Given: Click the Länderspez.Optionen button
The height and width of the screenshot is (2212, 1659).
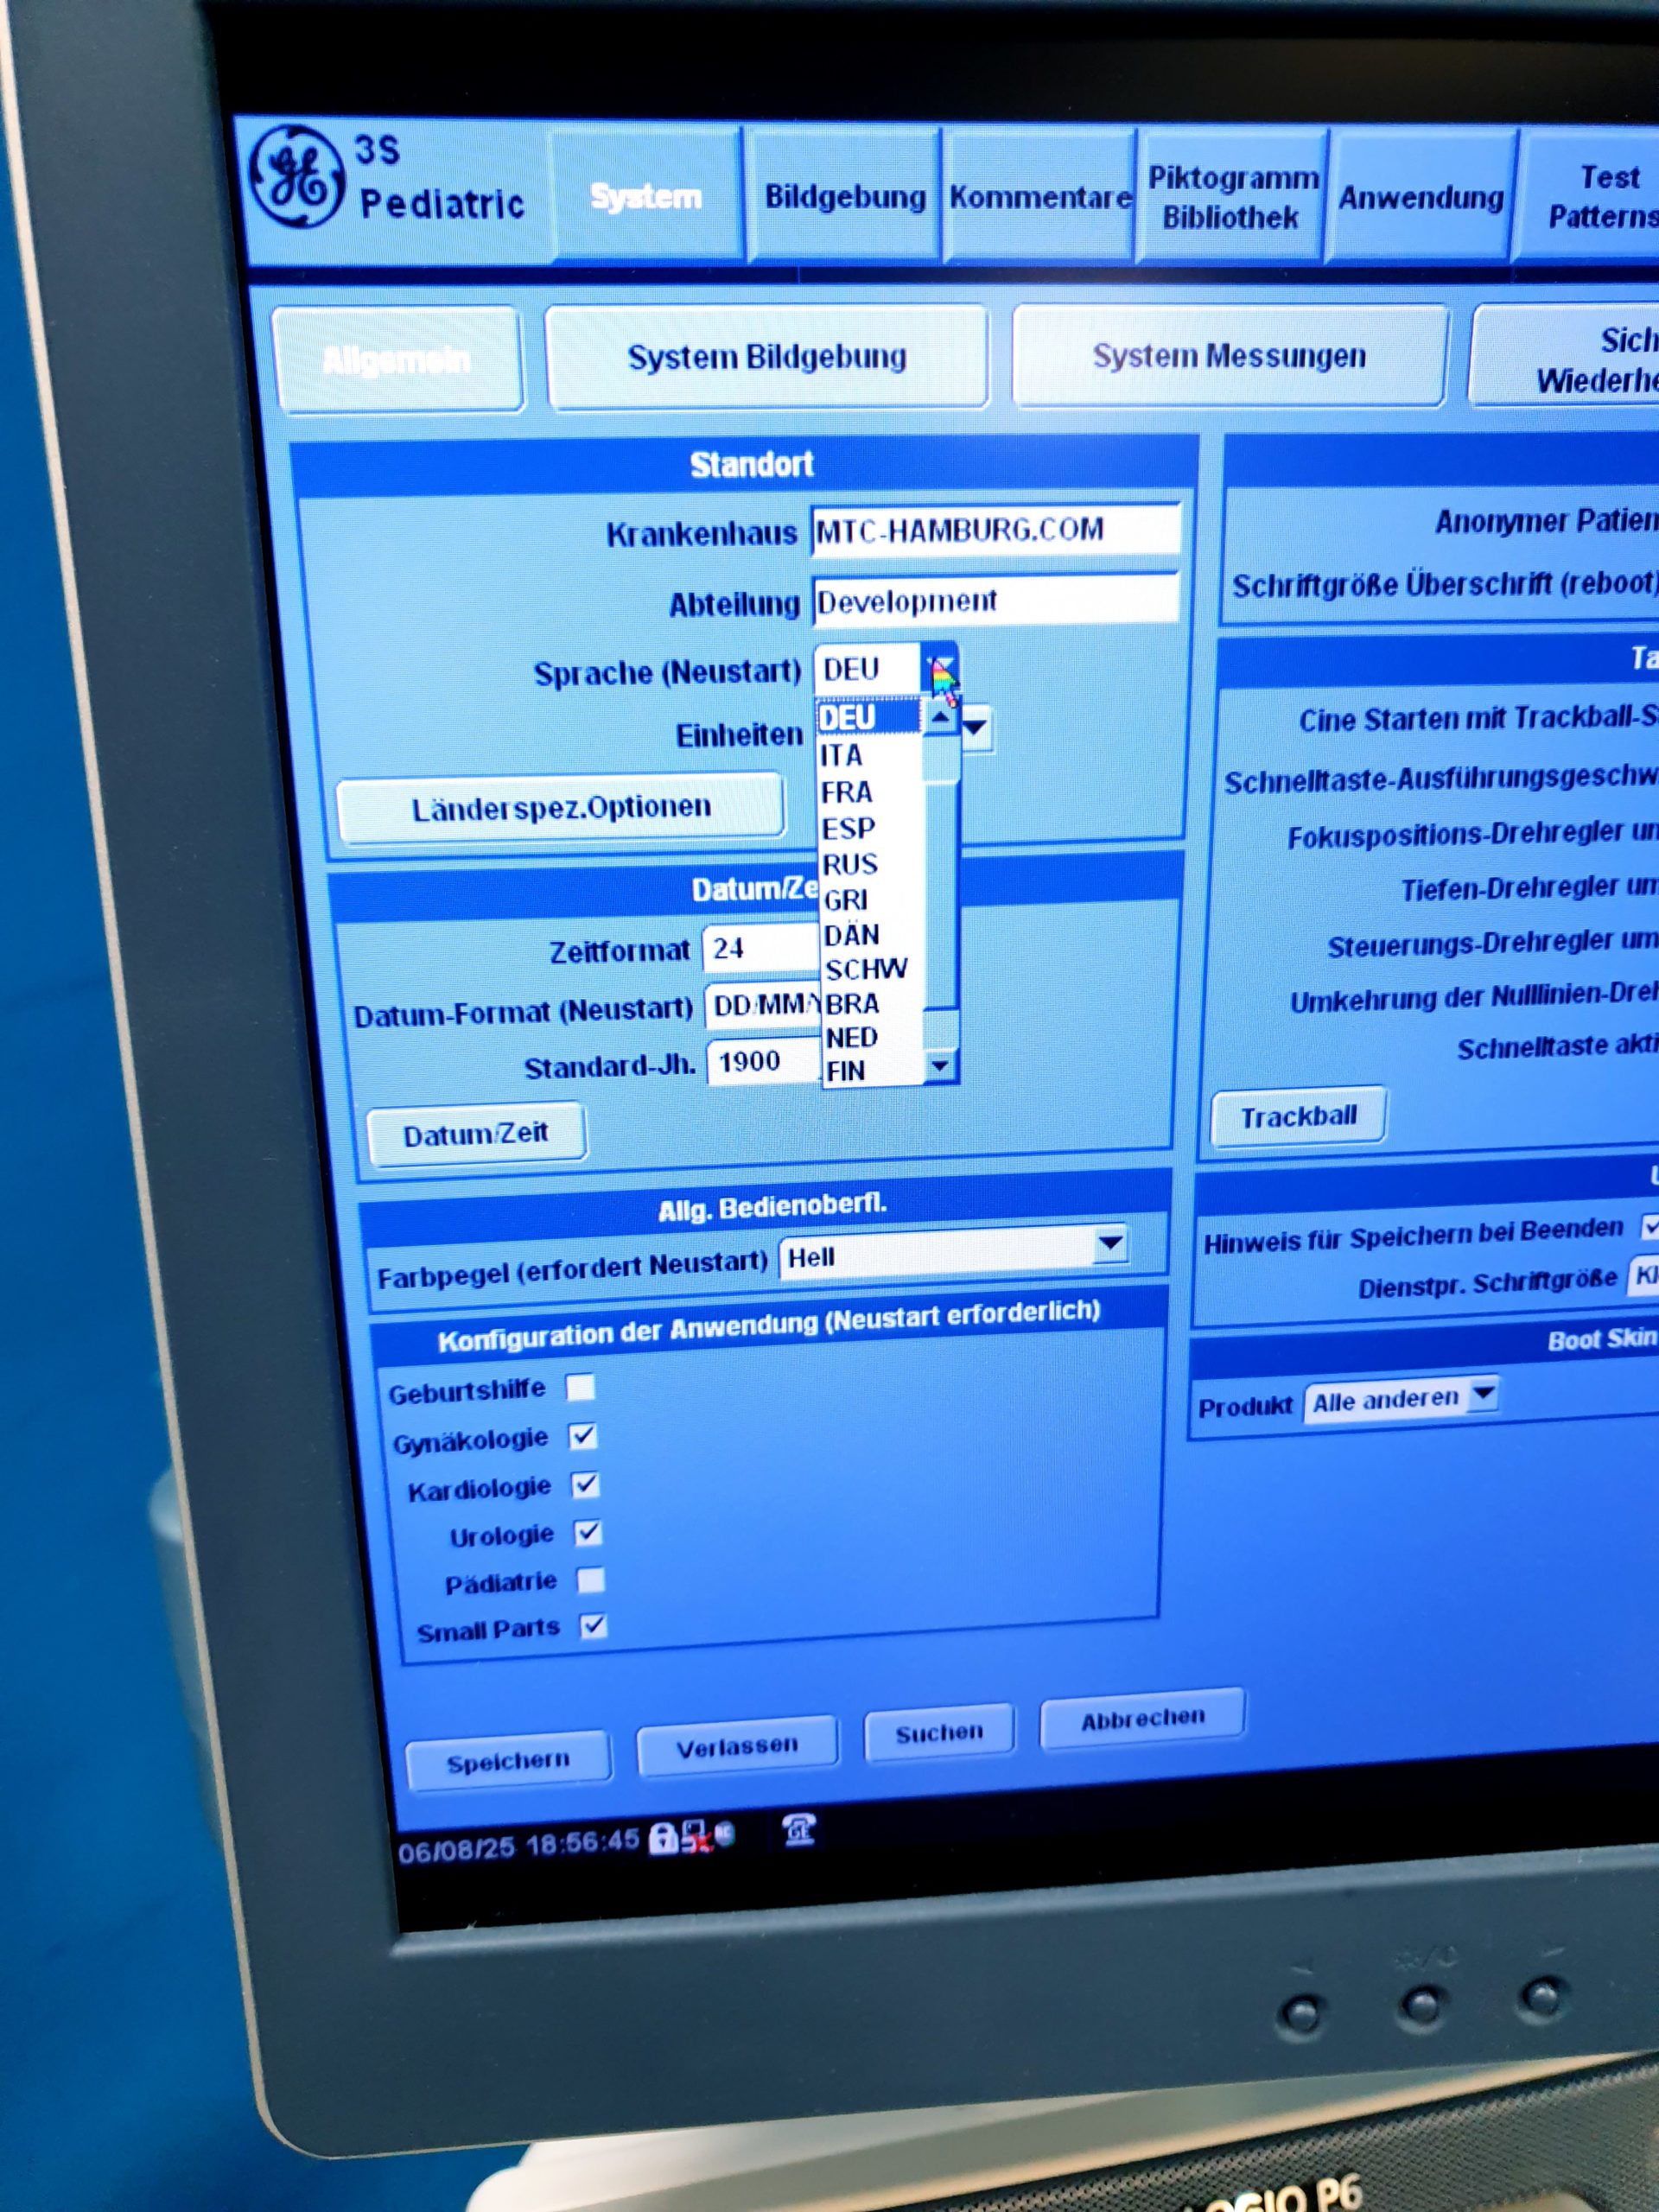Looking at the screenshot, I should [561, 808].
